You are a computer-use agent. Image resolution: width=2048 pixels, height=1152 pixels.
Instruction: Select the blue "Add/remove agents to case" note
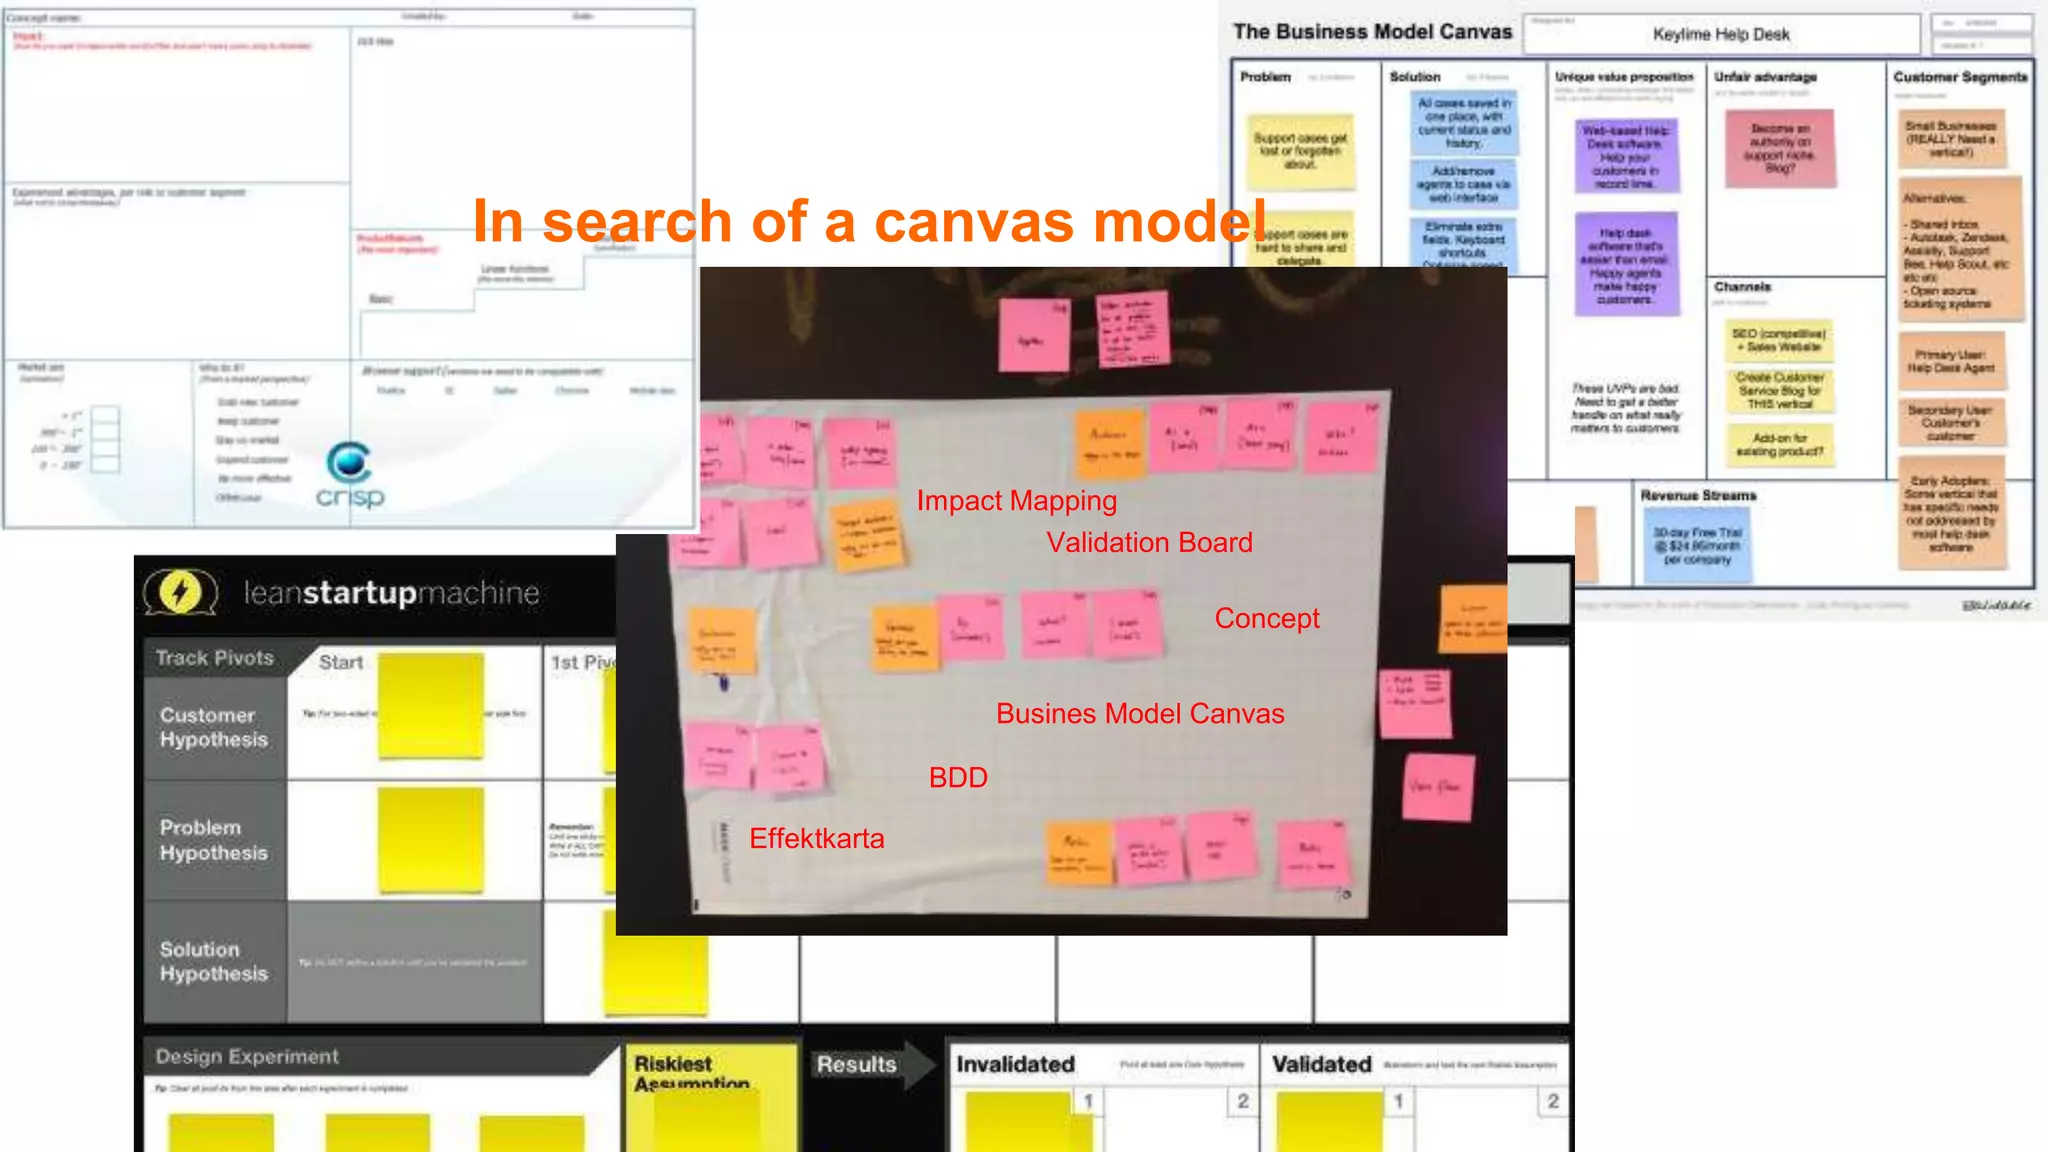tap(1463, 185)
